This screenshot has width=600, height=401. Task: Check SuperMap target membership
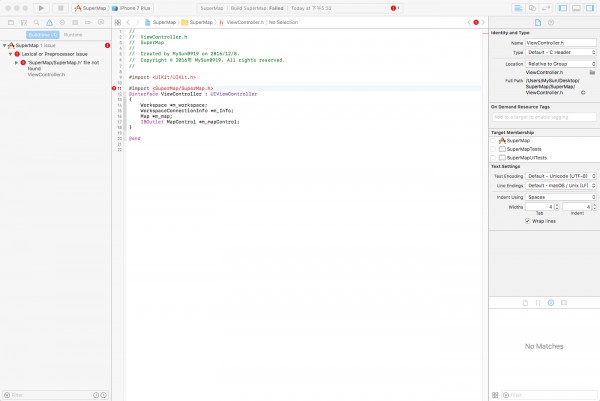(493, 141)
